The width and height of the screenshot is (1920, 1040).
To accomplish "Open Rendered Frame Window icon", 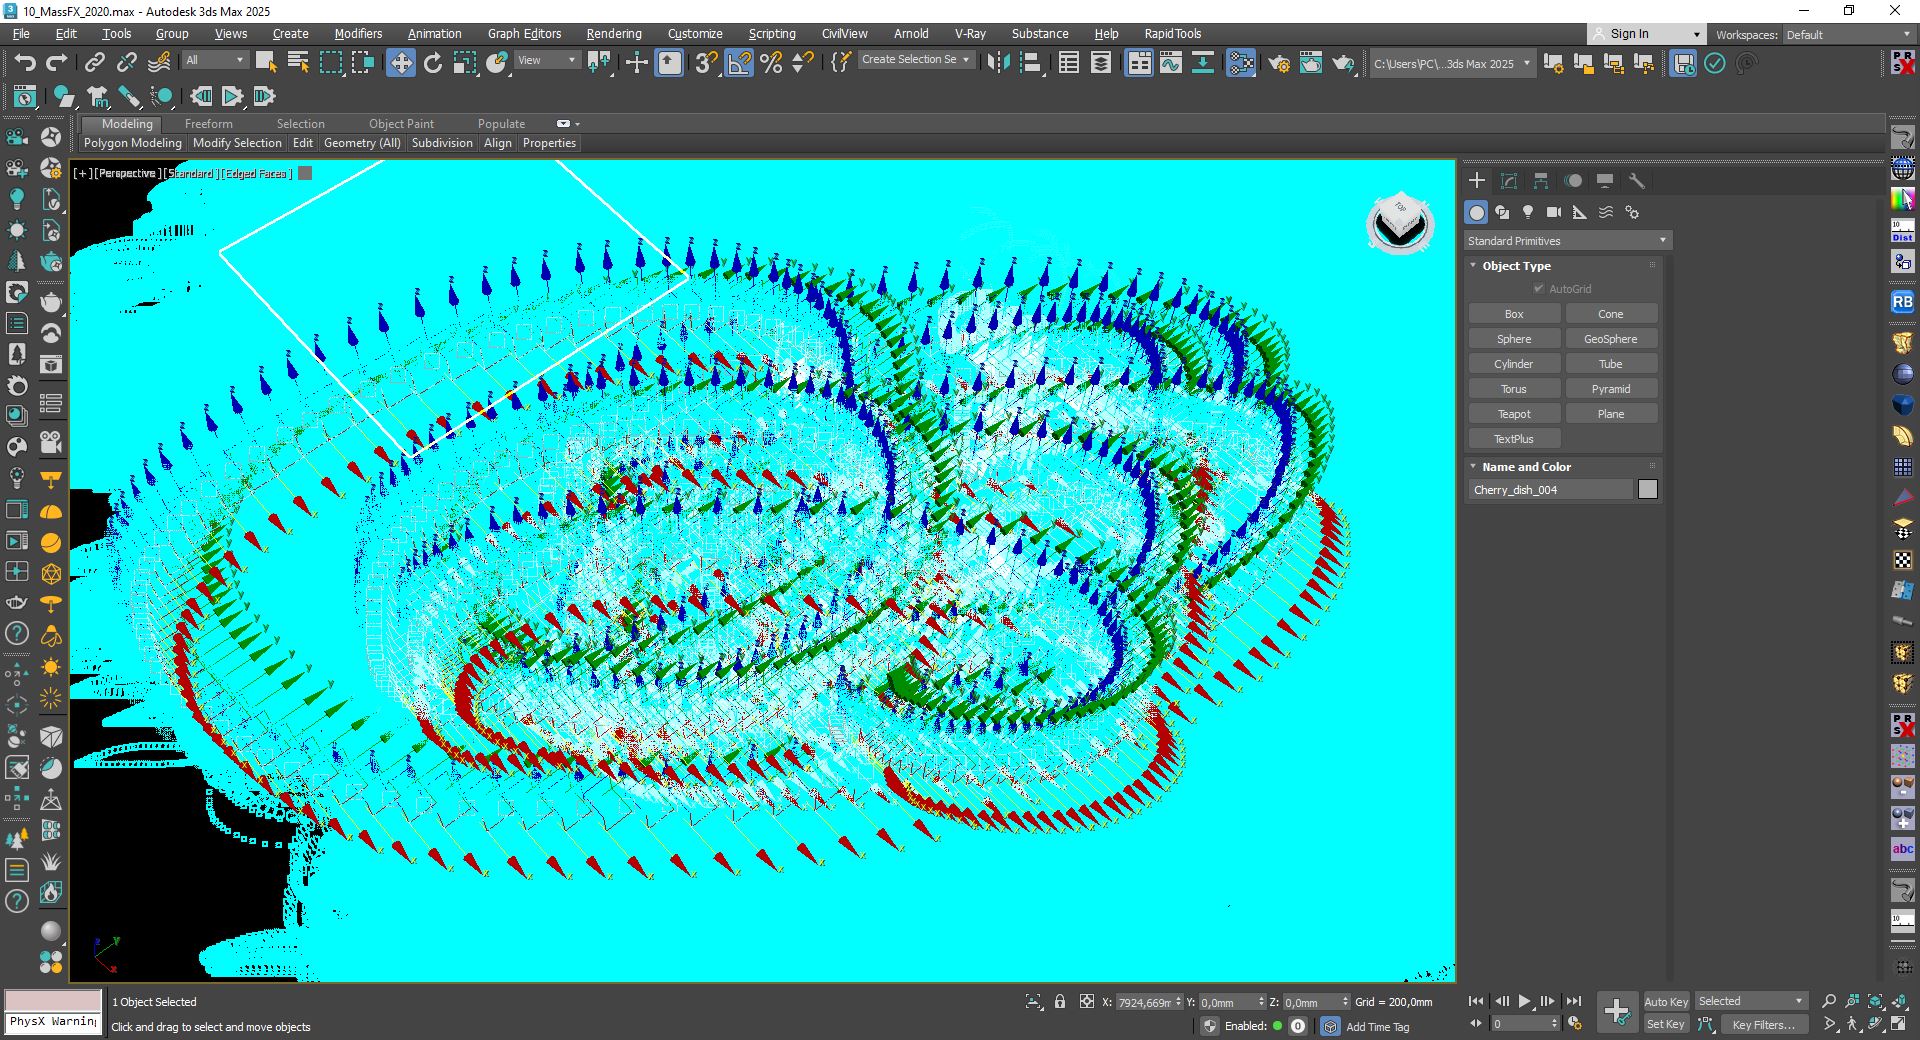I will coord(1311,63).
